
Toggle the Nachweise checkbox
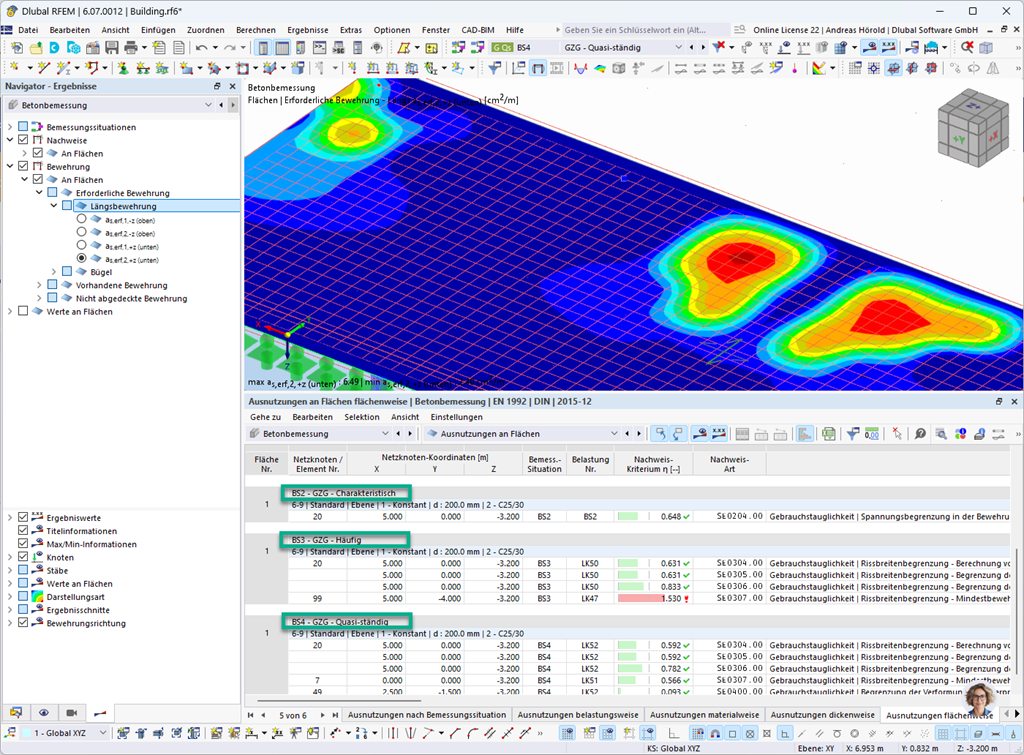[x=24, y=140]
